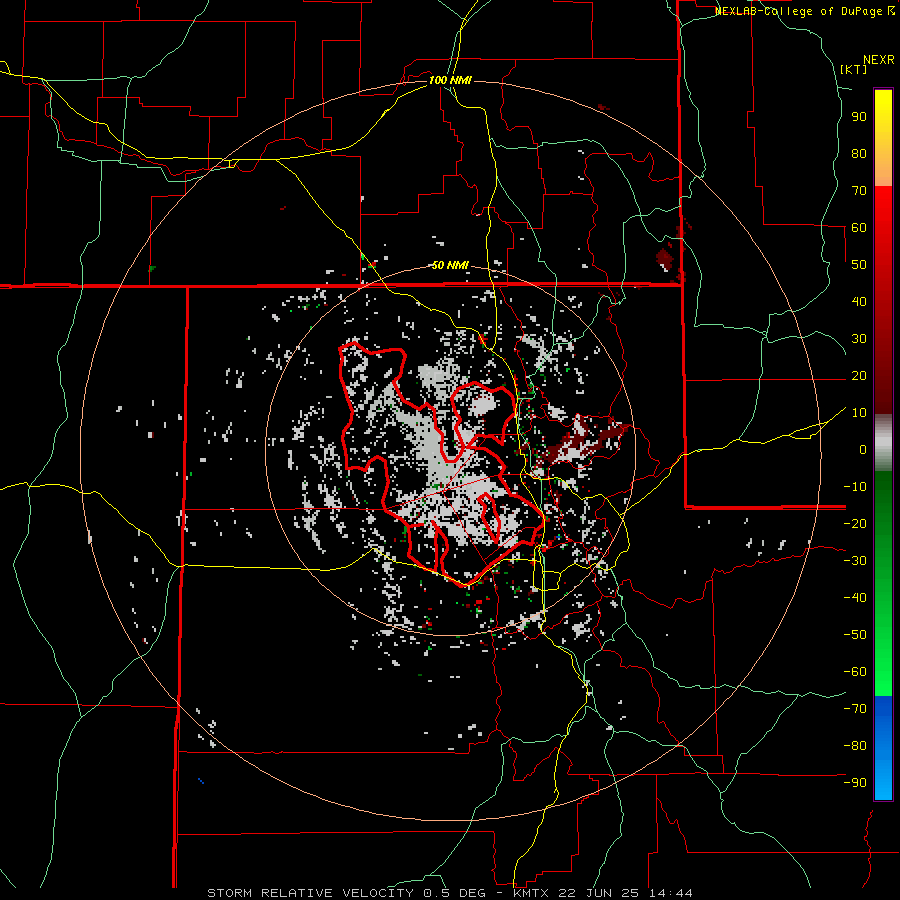900x900 pixels.
Task: Click the -50 scale label
Action: point(855,635)
